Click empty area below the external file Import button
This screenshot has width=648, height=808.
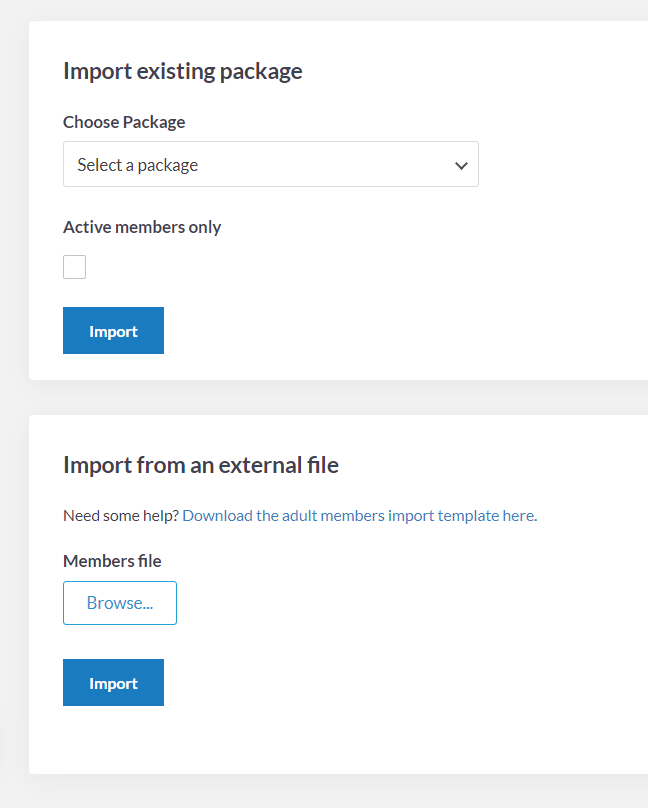coord(300,740)
